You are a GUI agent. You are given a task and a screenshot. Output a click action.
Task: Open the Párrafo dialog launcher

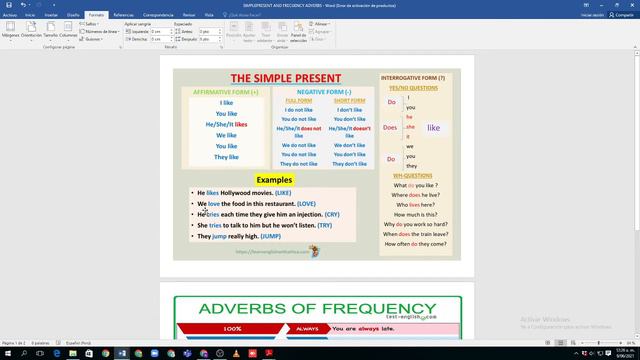(222, 47)
